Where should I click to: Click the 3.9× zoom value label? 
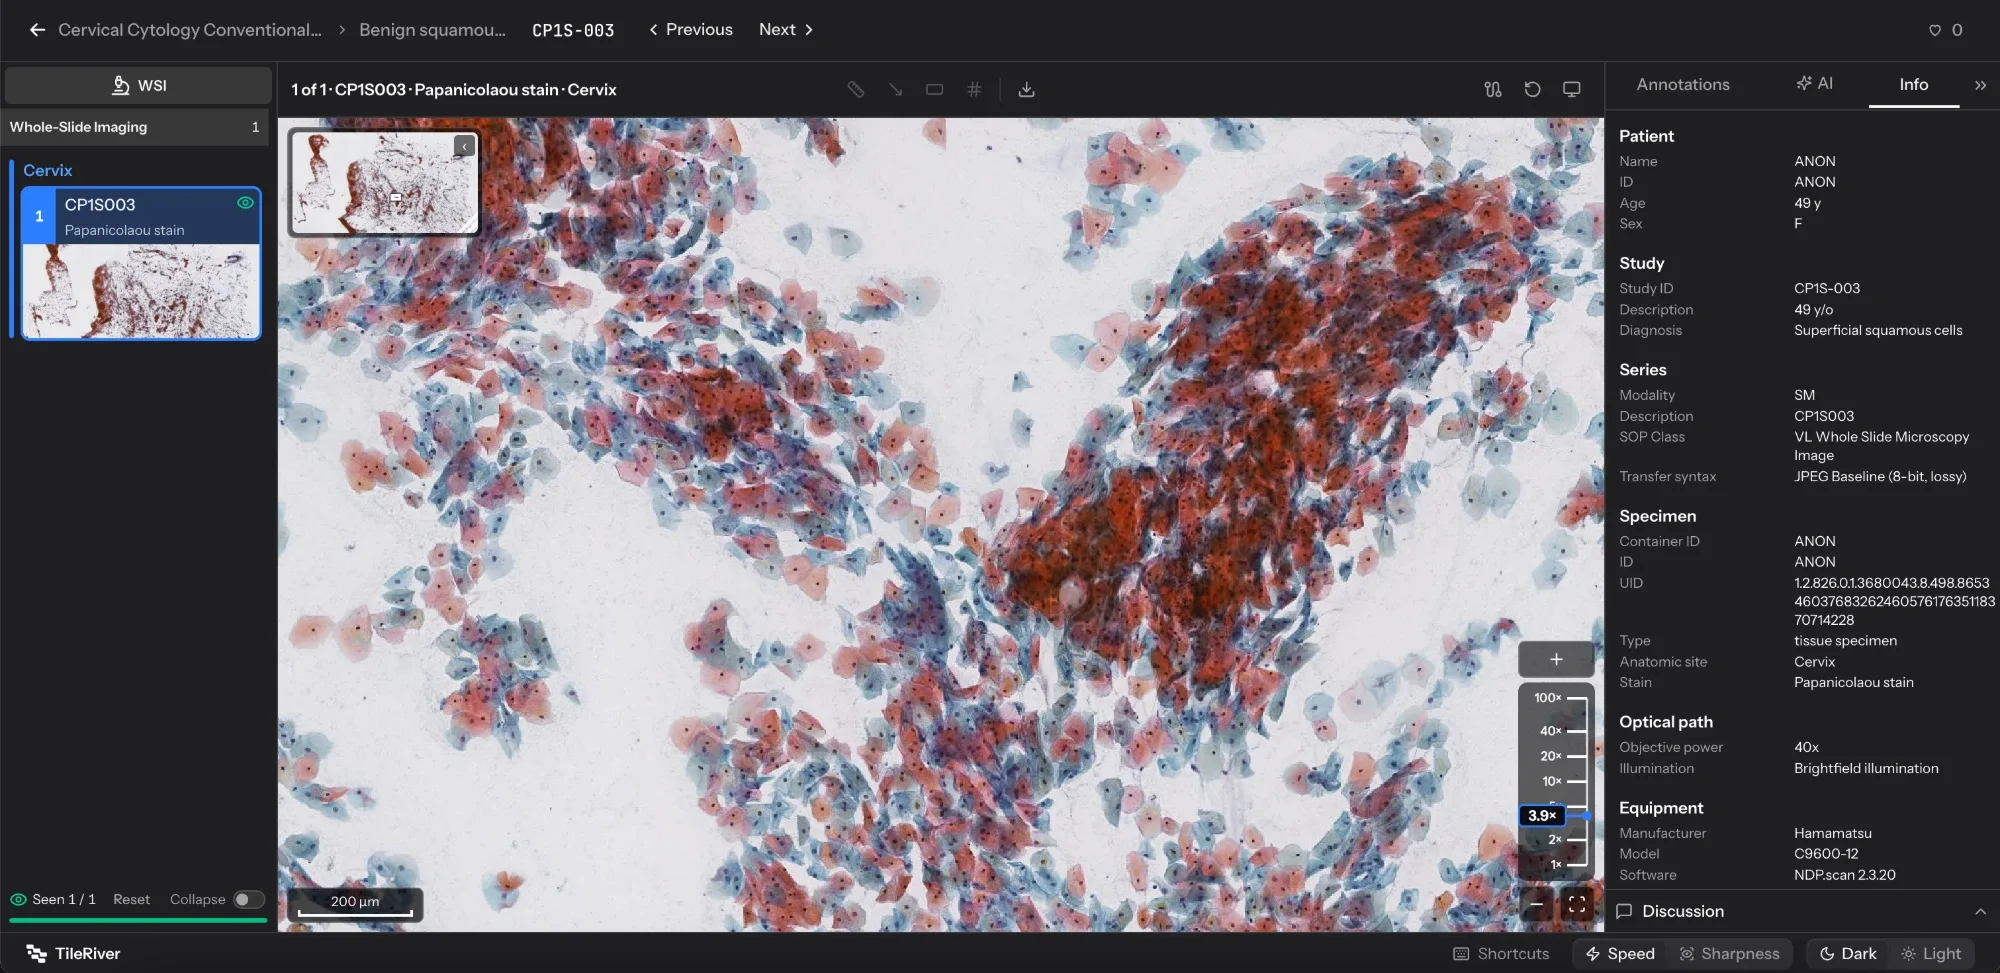[x=1542, y=816]
